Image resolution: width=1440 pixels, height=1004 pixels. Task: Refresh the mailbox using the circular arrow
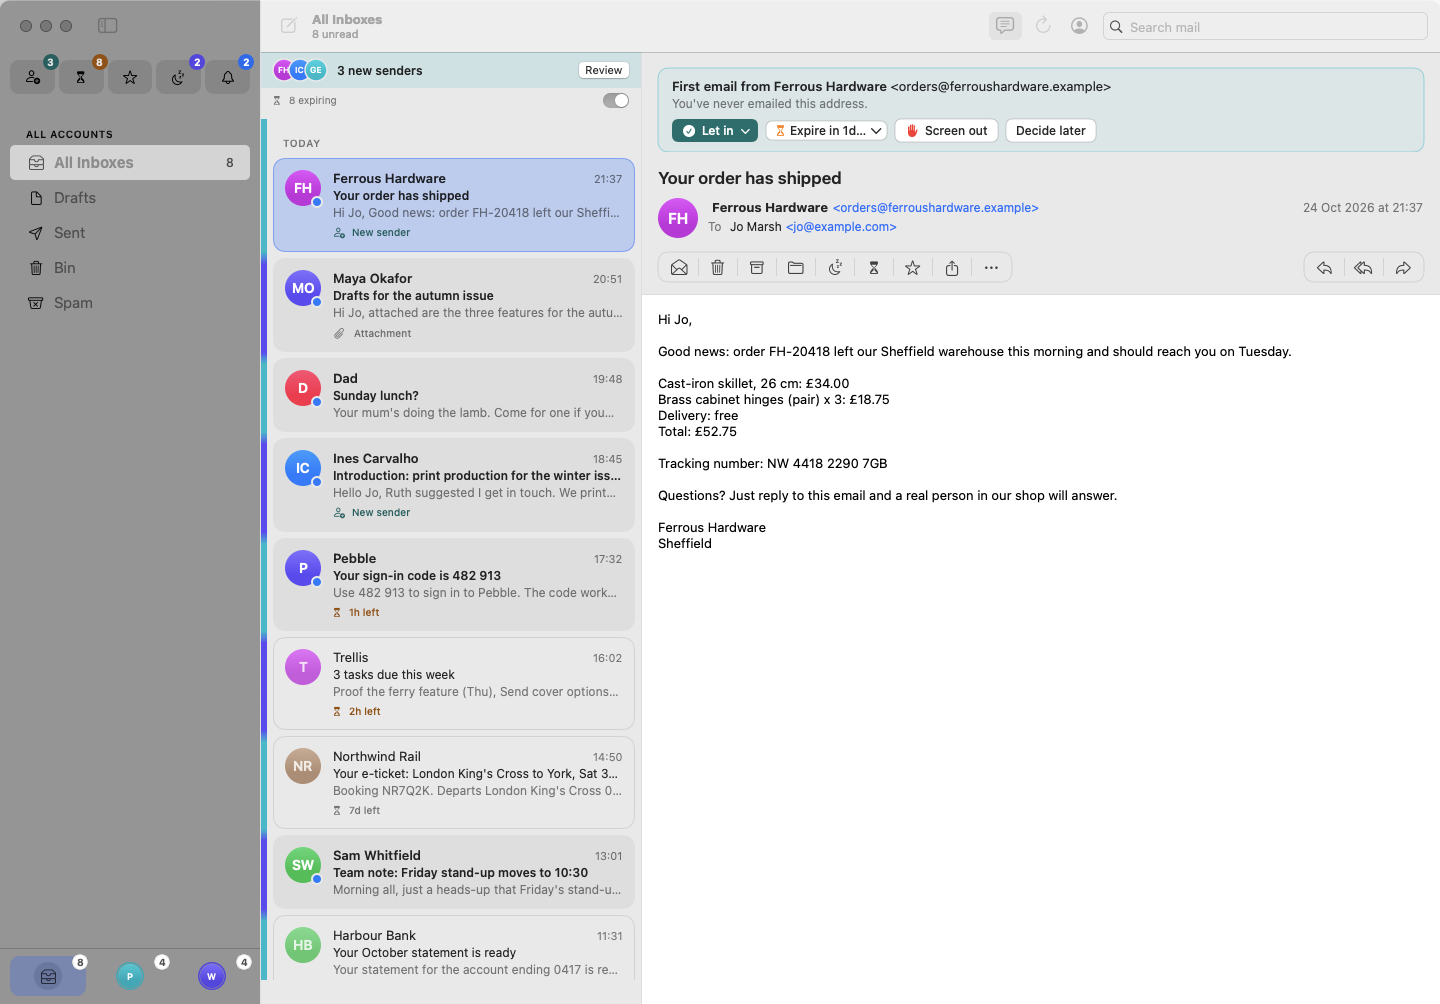1043,26
